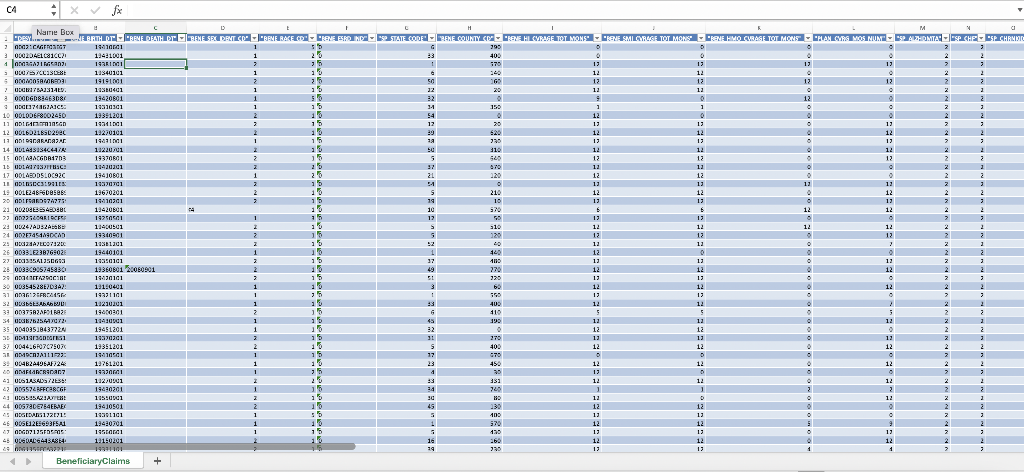
Task: Select column D header
Action: (223, 28)
